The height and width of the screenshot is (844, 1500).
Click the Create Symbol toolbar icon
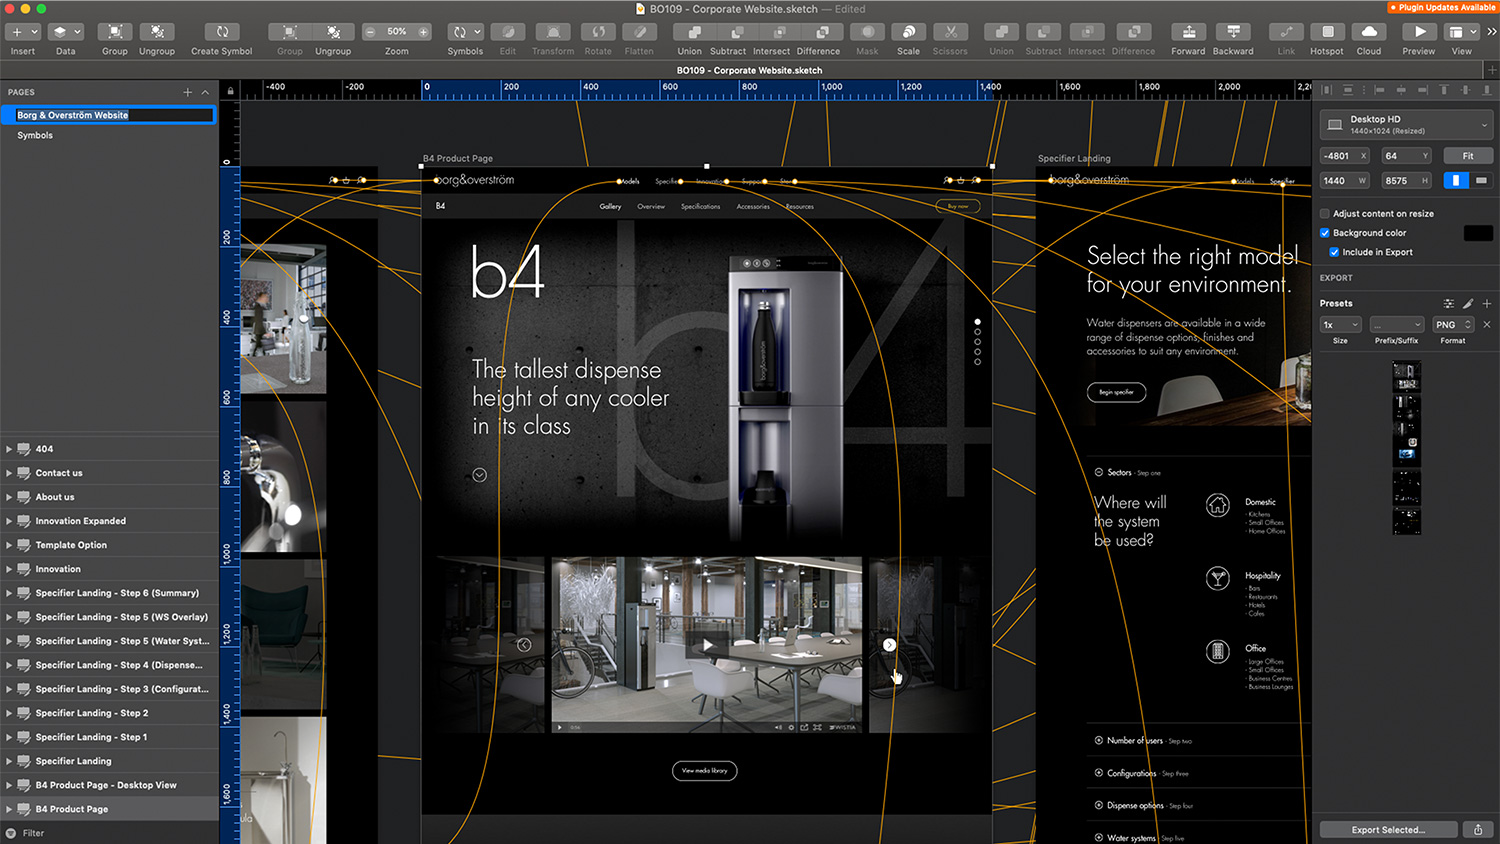(x=222, y=32)
